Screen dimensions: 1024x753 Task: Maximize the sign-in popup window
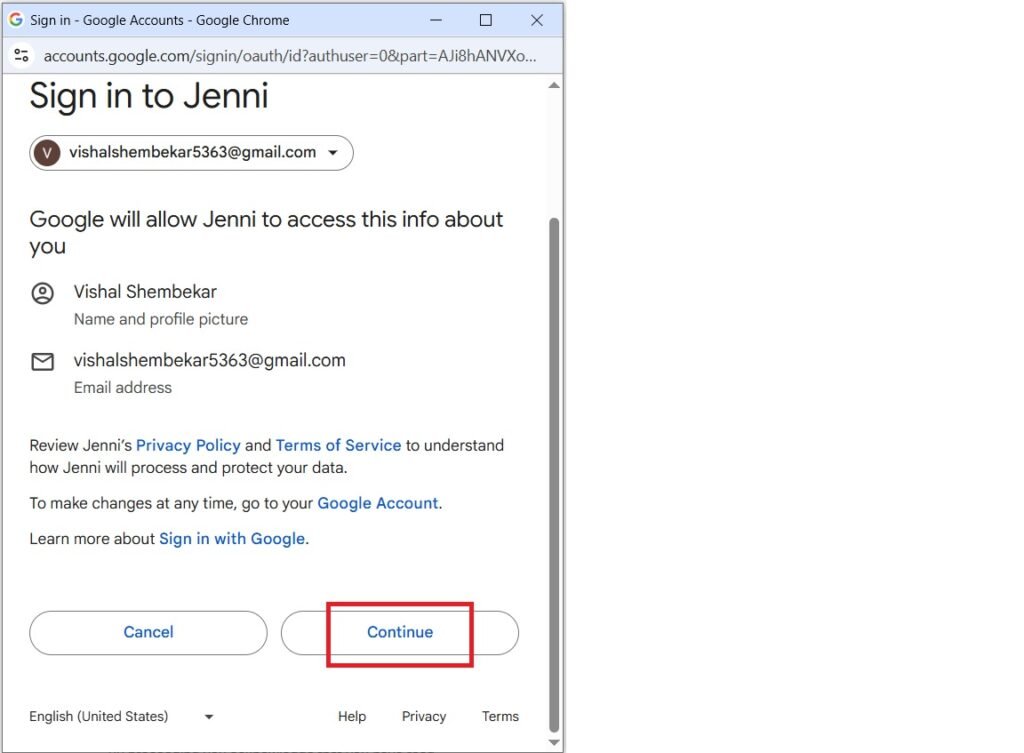tap(486, 20)
